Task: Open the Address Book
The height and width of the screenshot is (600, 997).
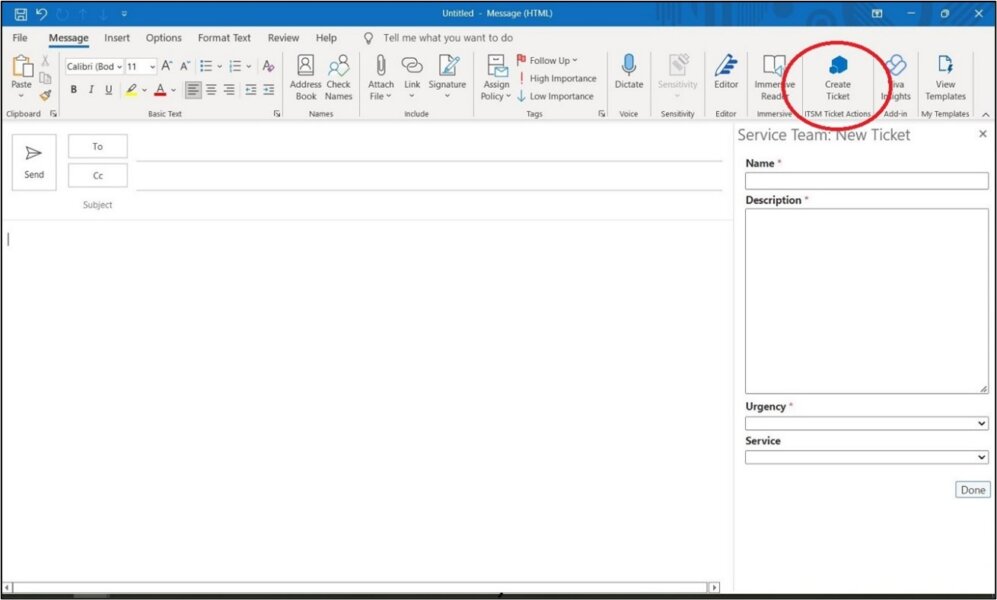Action: [x=305, y=78]
